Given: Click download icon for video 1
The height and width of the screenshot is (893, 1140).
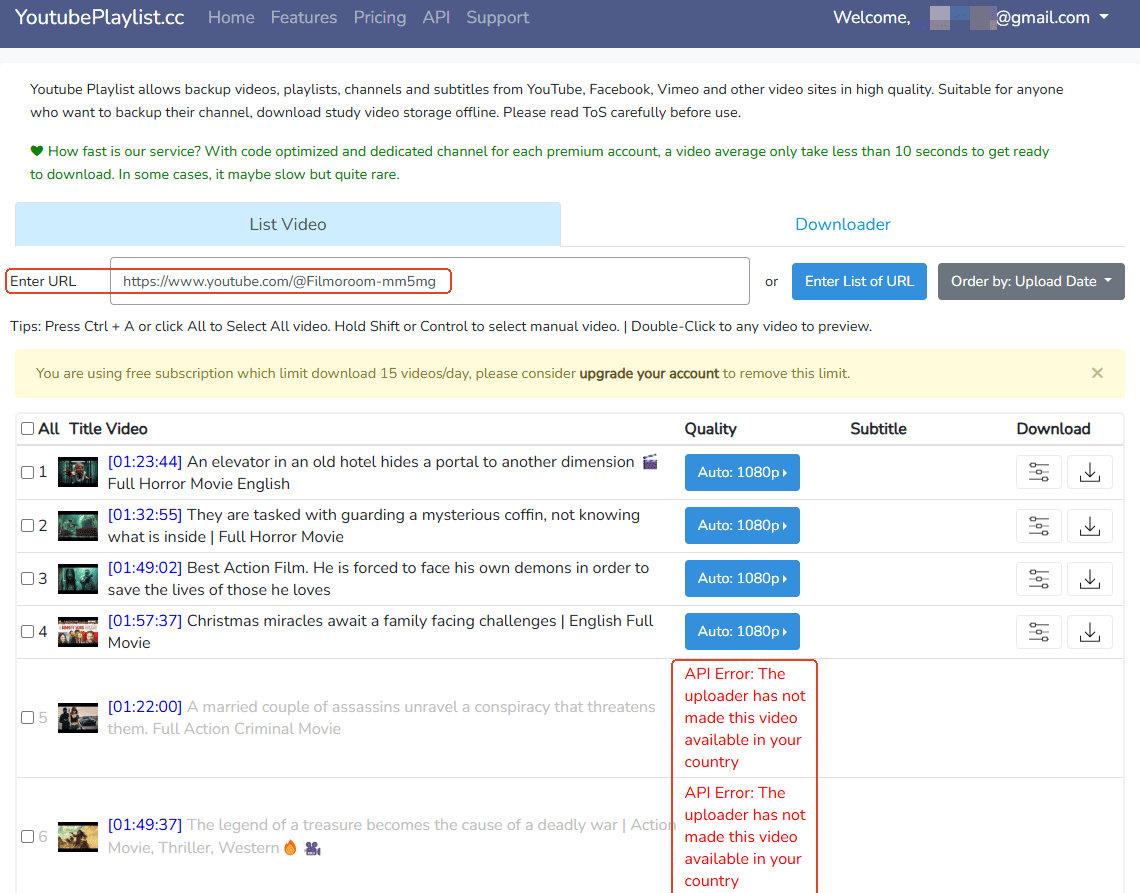Looking at the screenshot, I should pyautogui.click(x=1090, y=473).
